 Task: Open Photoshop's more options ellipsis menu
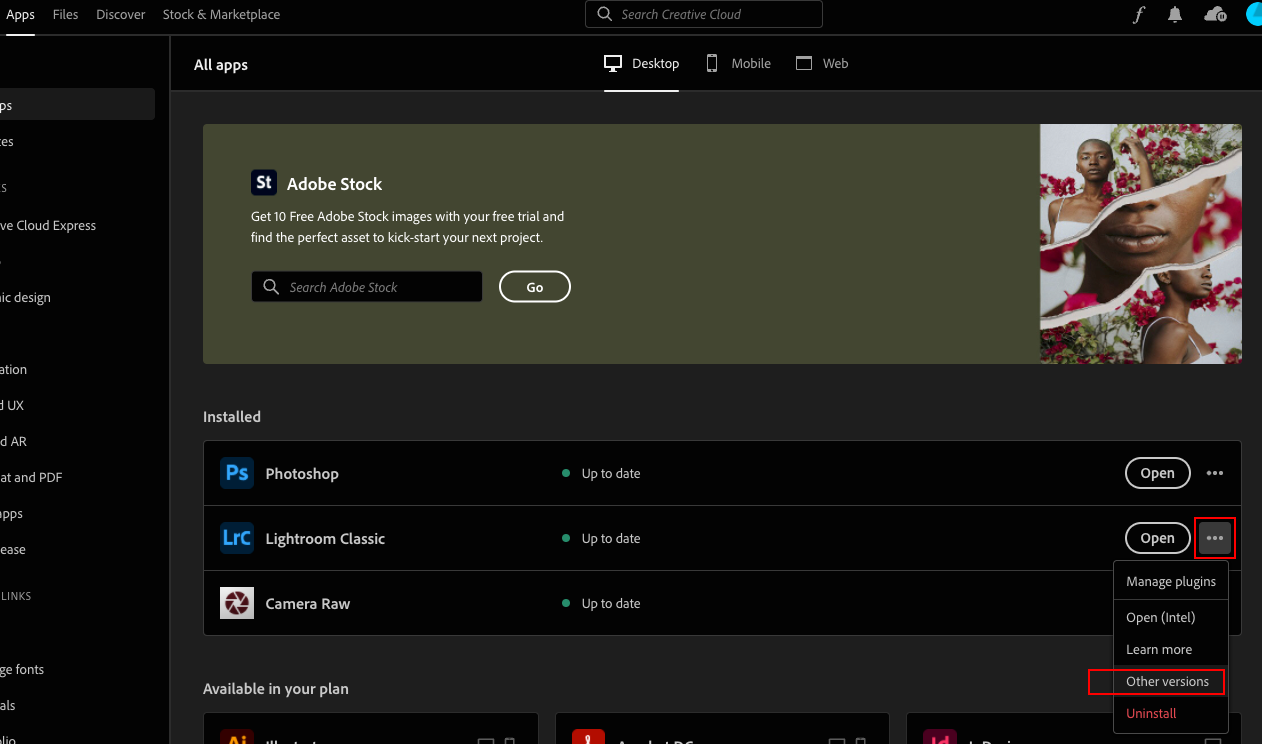[x=1215, y=473]
